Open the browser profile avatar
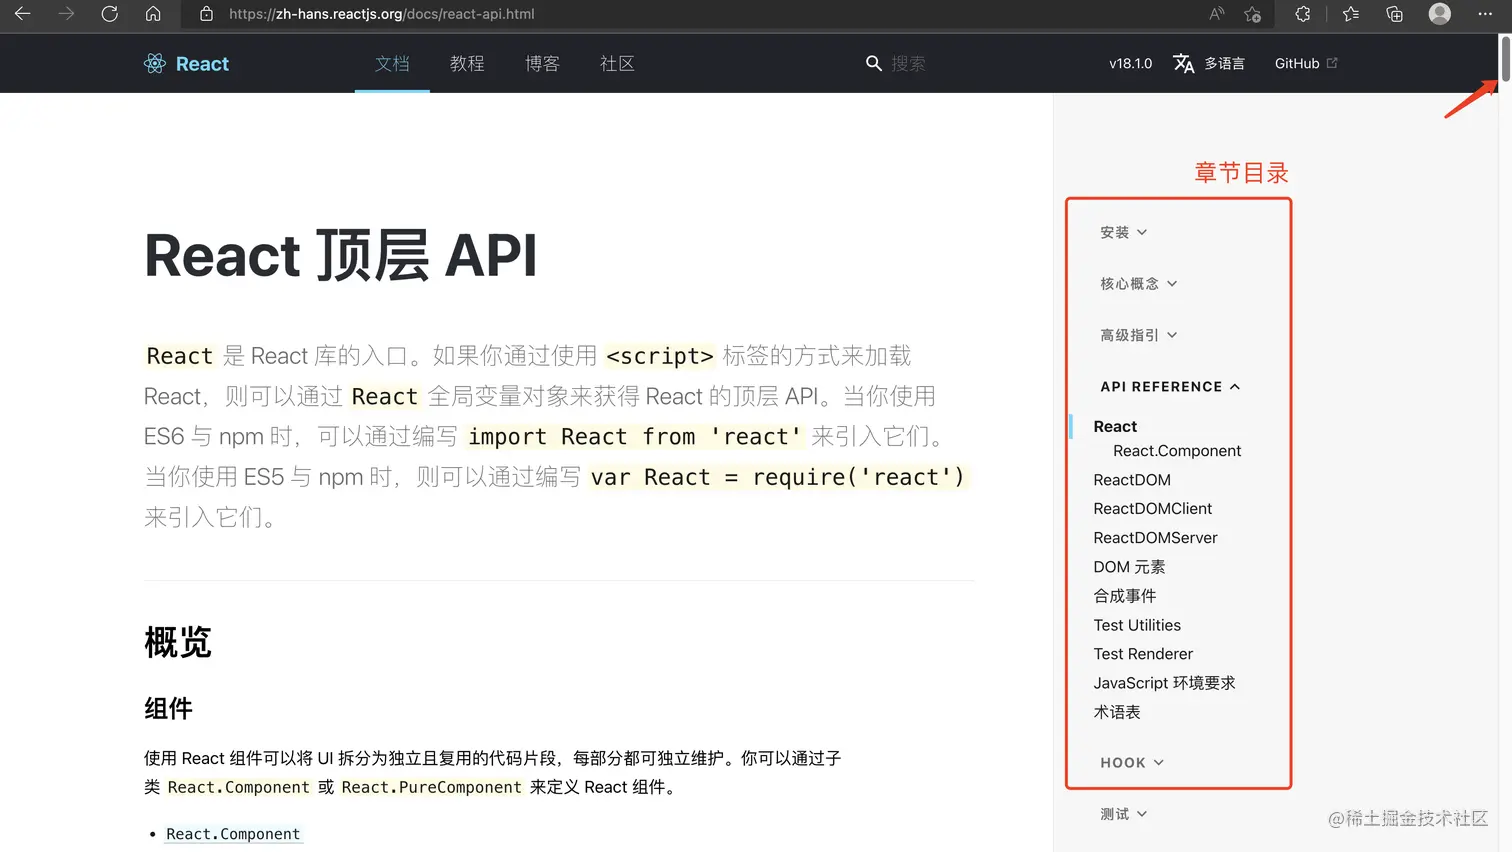Viewport: 1512px width, 852px height. coord(1440,14)
